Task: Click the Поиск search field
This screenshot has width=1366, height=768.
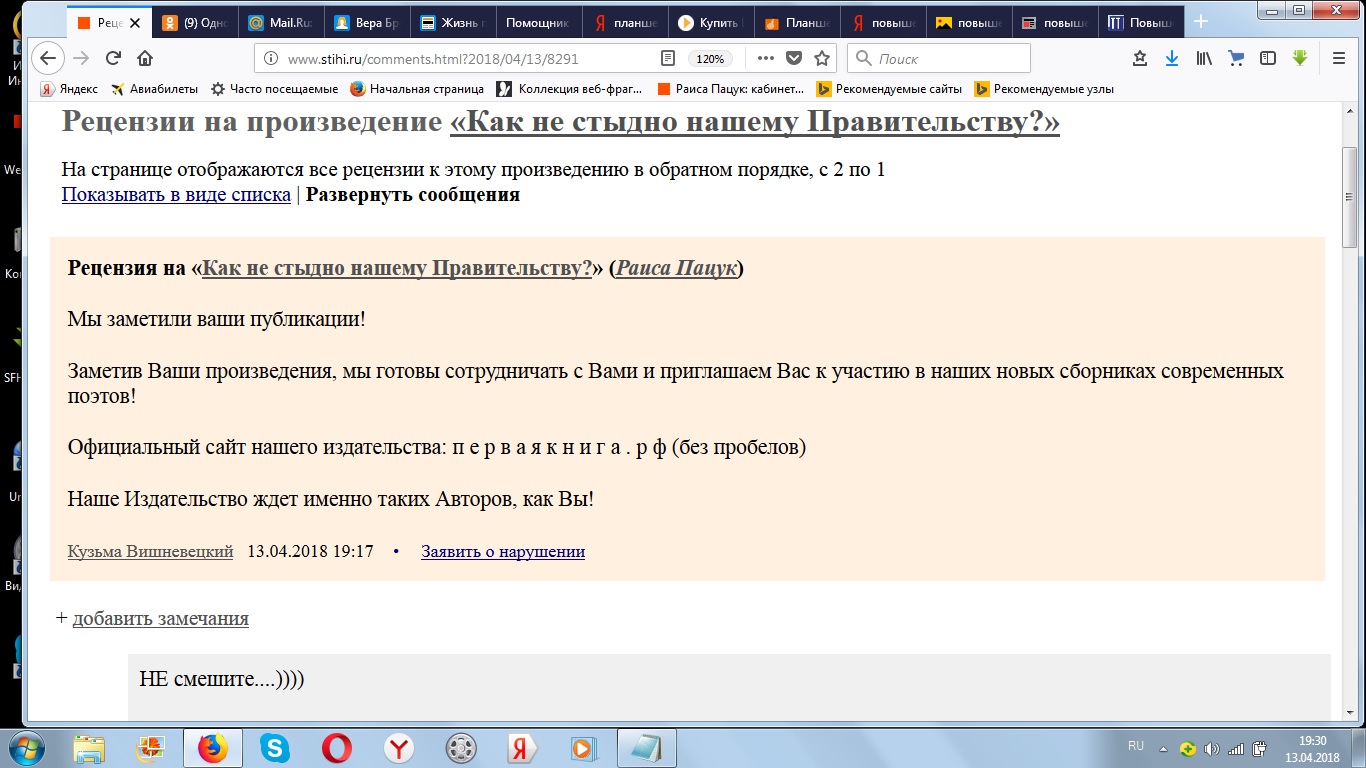Action: click(938, 58)
